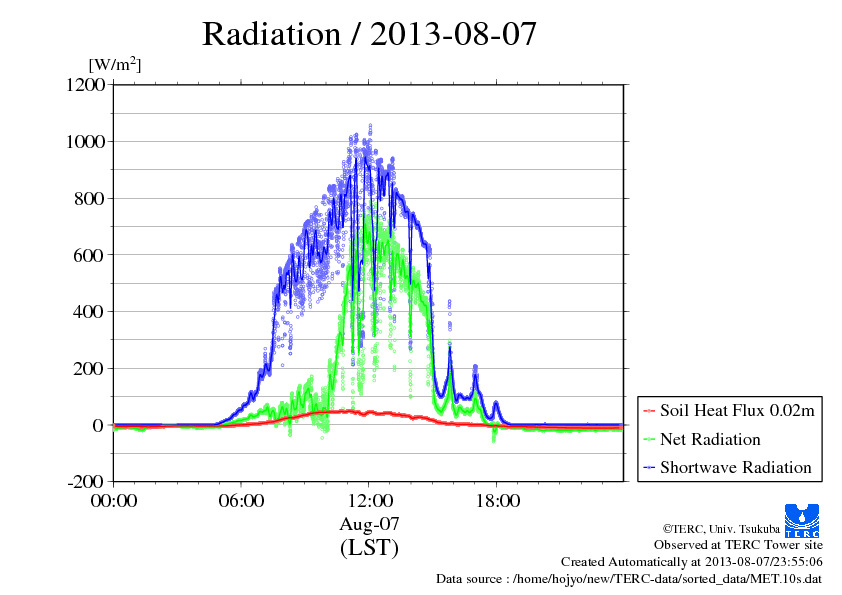This screenshot has width=842, height=595.
Task: Click the 600 y-axis value
Action: [x=89, y=255]
